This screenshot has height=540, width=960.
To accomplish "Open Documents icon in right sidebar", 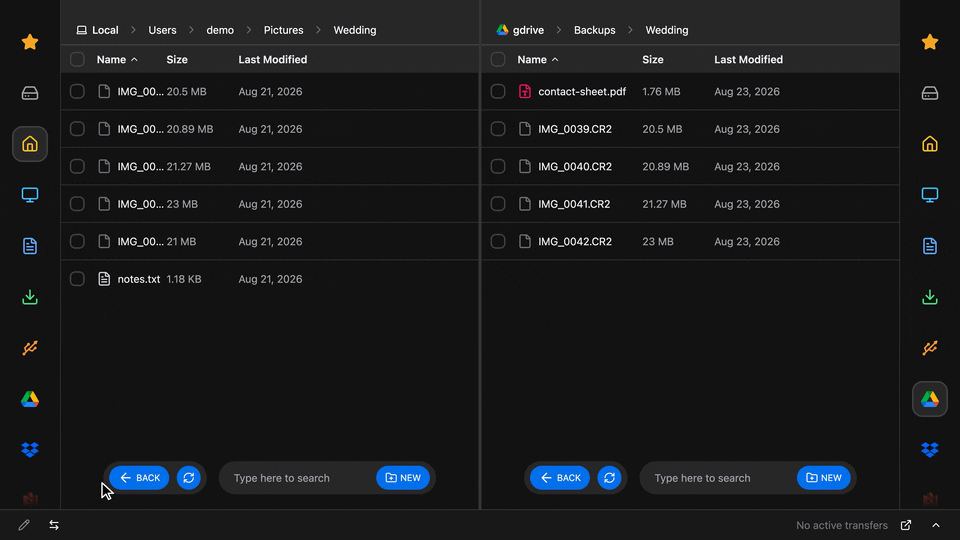I will (930, 246).
